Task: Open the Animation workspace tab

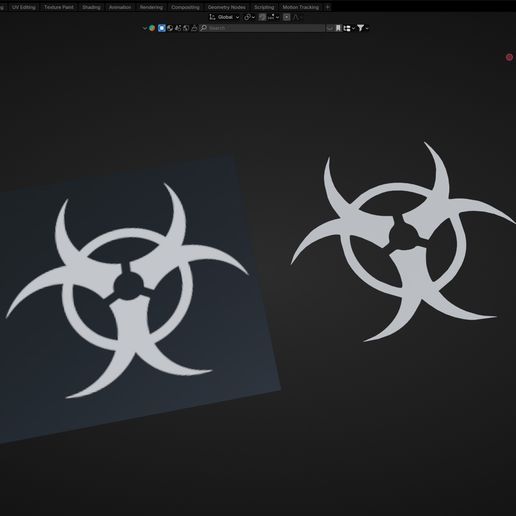Action: (x=120, y=7)
